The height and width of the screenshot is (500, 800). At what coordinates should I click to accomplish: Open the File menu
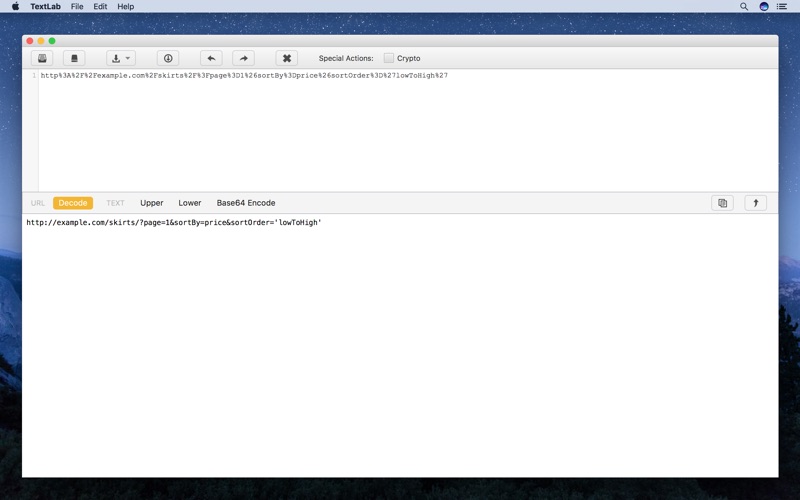pos(77,7)
